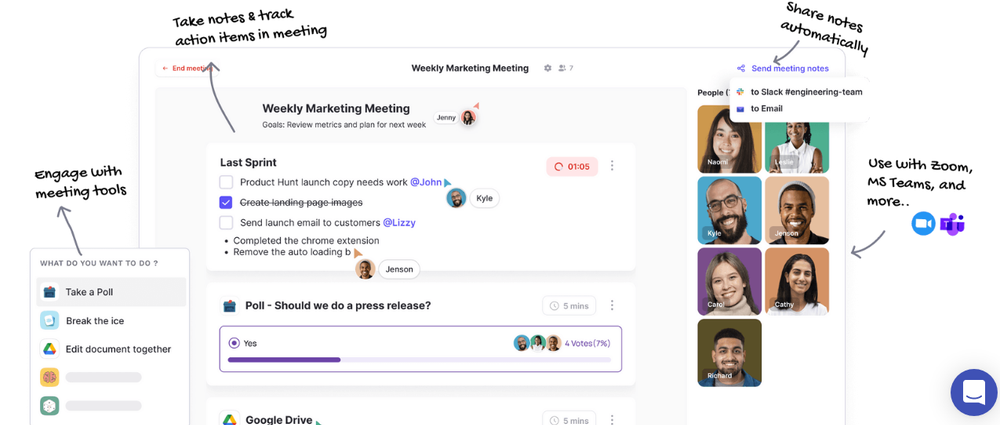Open meeting settings gear icon
The height and width of the screenshot is (425, 1000).
point(547,68)
